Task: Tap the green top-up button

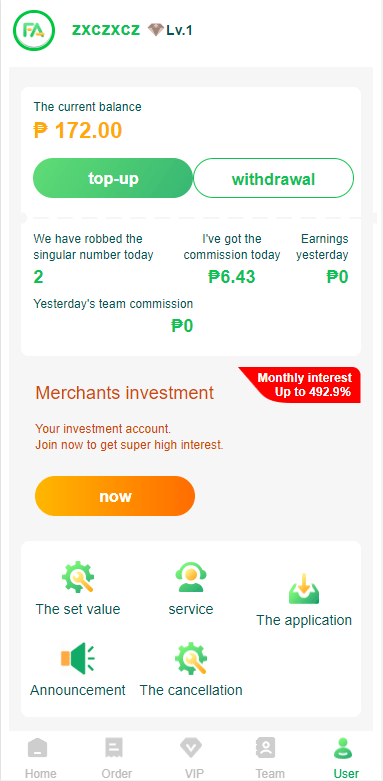Action: point(113,178)
